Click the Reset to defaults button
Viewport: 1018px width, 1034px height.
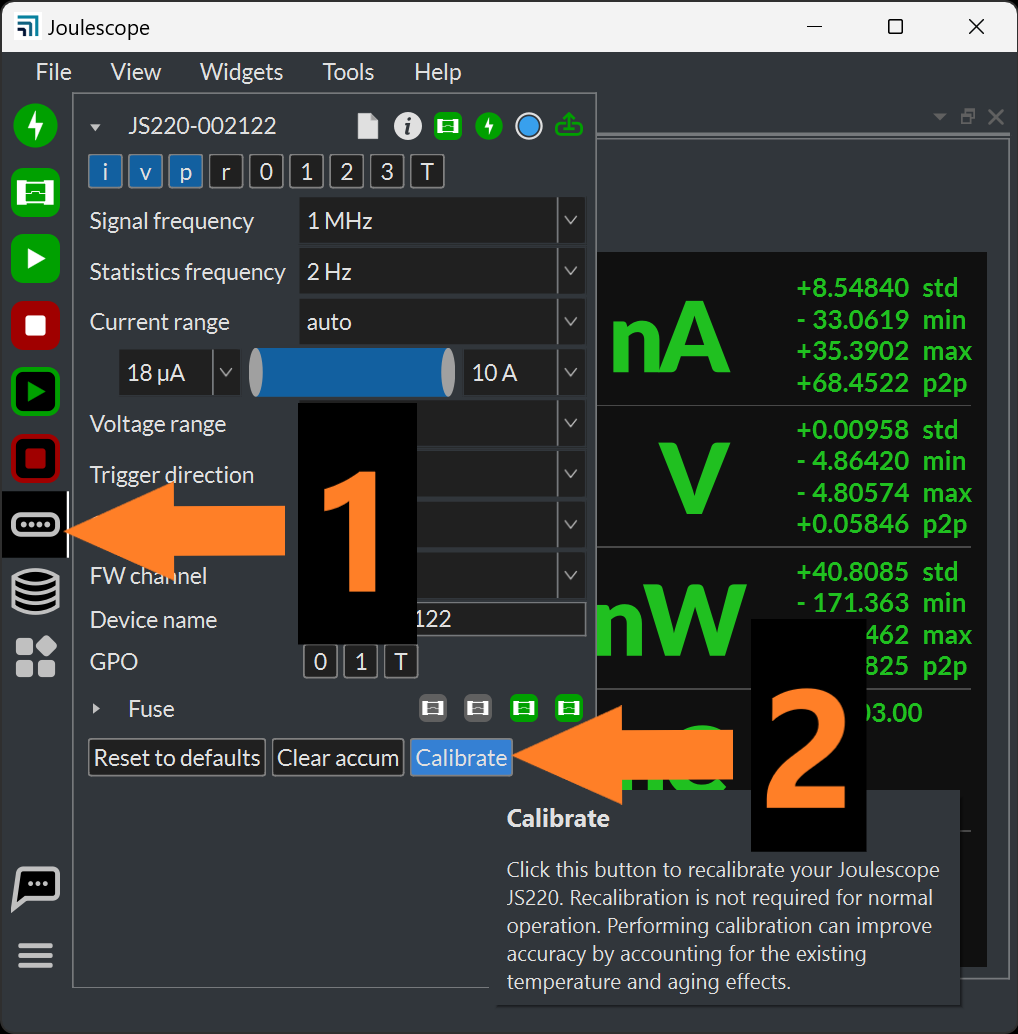pyautogui.click(x=177, y=758)
